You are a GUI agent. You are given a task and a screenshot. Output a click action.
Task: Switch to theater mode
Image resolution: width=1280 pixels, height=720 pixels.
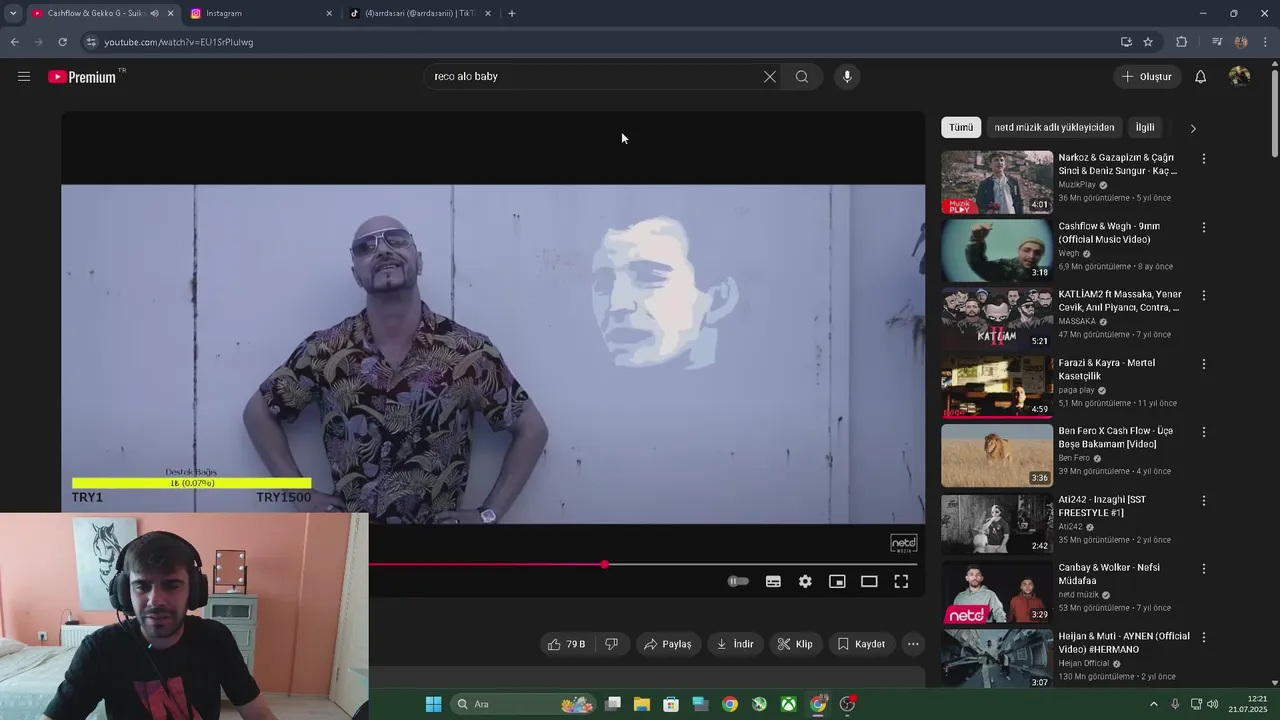coord(869,581)
